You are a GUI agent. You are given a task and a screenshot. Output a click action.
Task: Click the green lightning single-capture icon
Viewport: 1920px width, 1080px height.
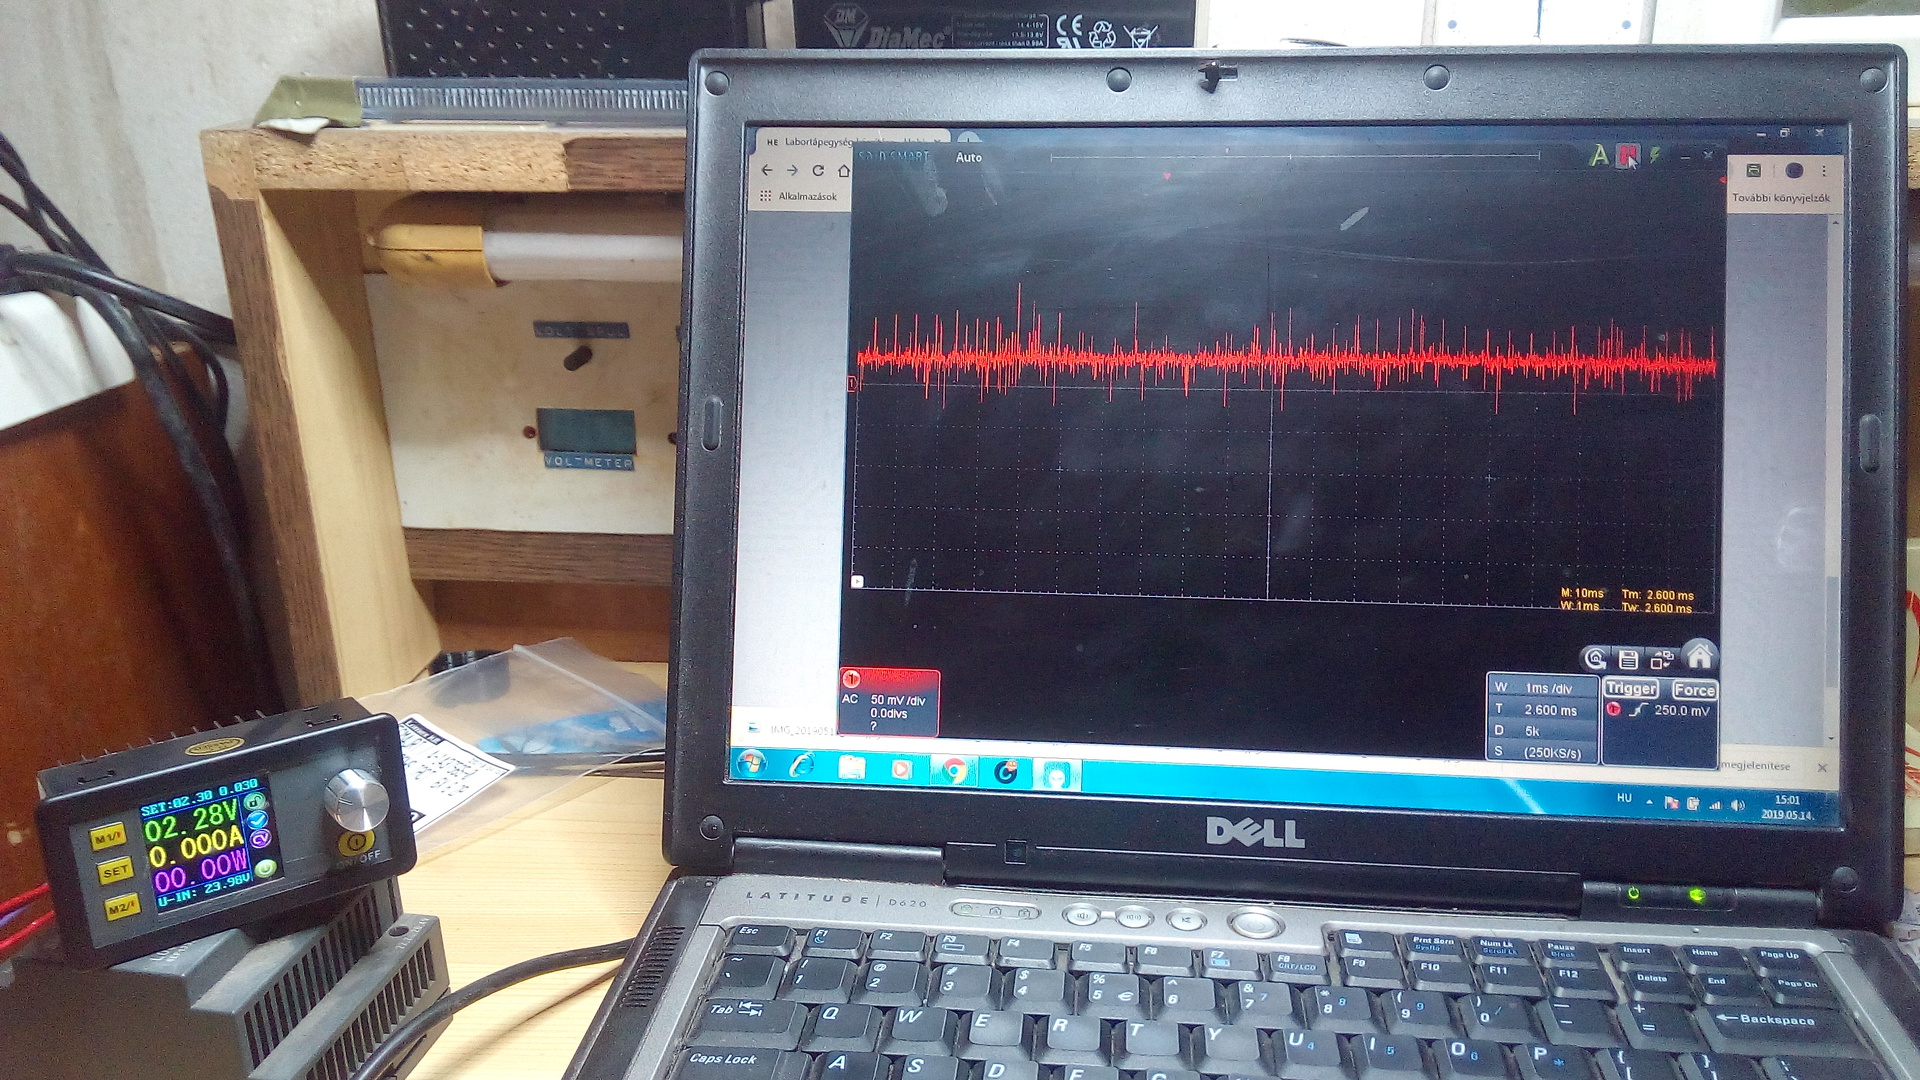[x=1656, y=155]
